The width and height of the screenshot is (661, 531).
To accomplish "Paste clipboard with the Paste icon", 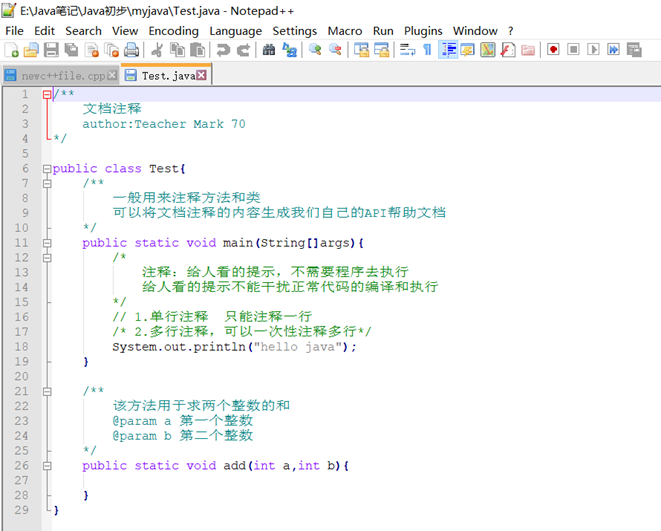I will 197,50.
